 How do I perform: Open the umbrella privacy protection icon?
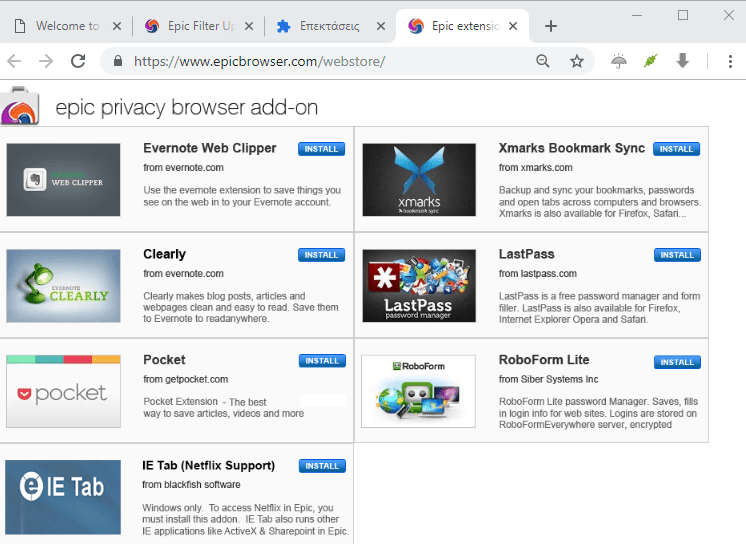click(x=618, y=61)
